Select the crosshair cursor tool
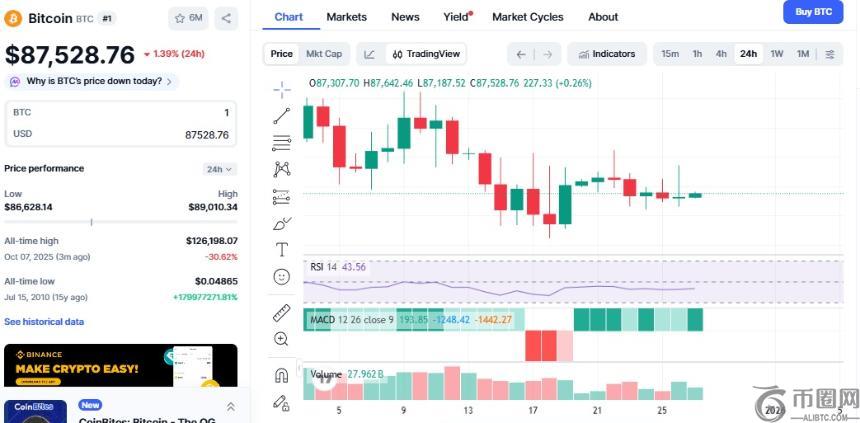 [282, 89]
